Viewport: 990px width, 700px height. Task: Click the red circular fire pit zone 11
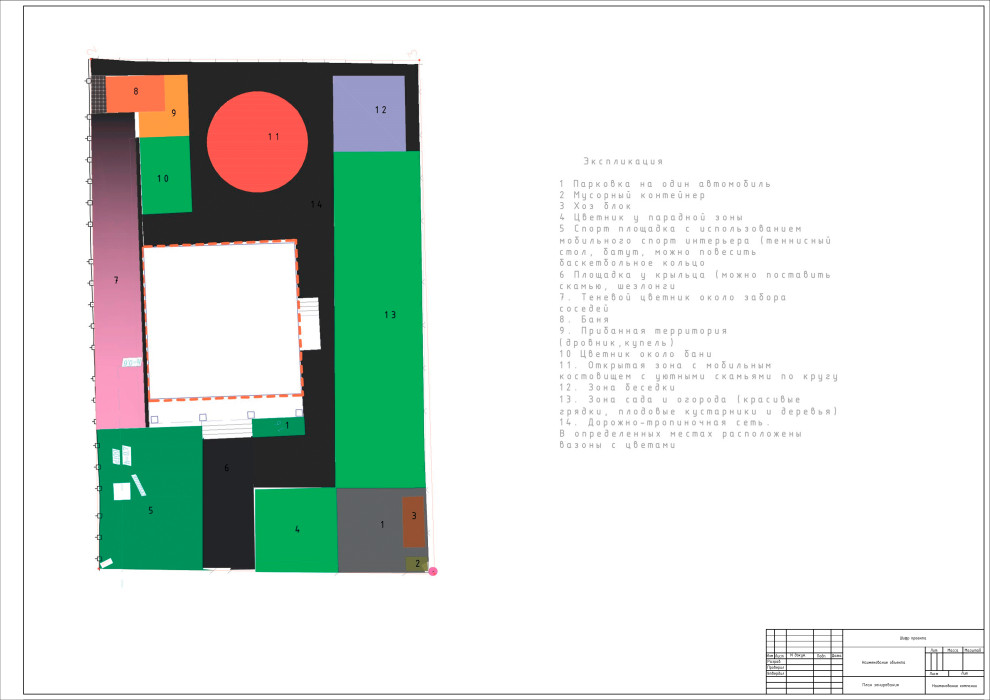pyautogui.click(x=257, y=141)
